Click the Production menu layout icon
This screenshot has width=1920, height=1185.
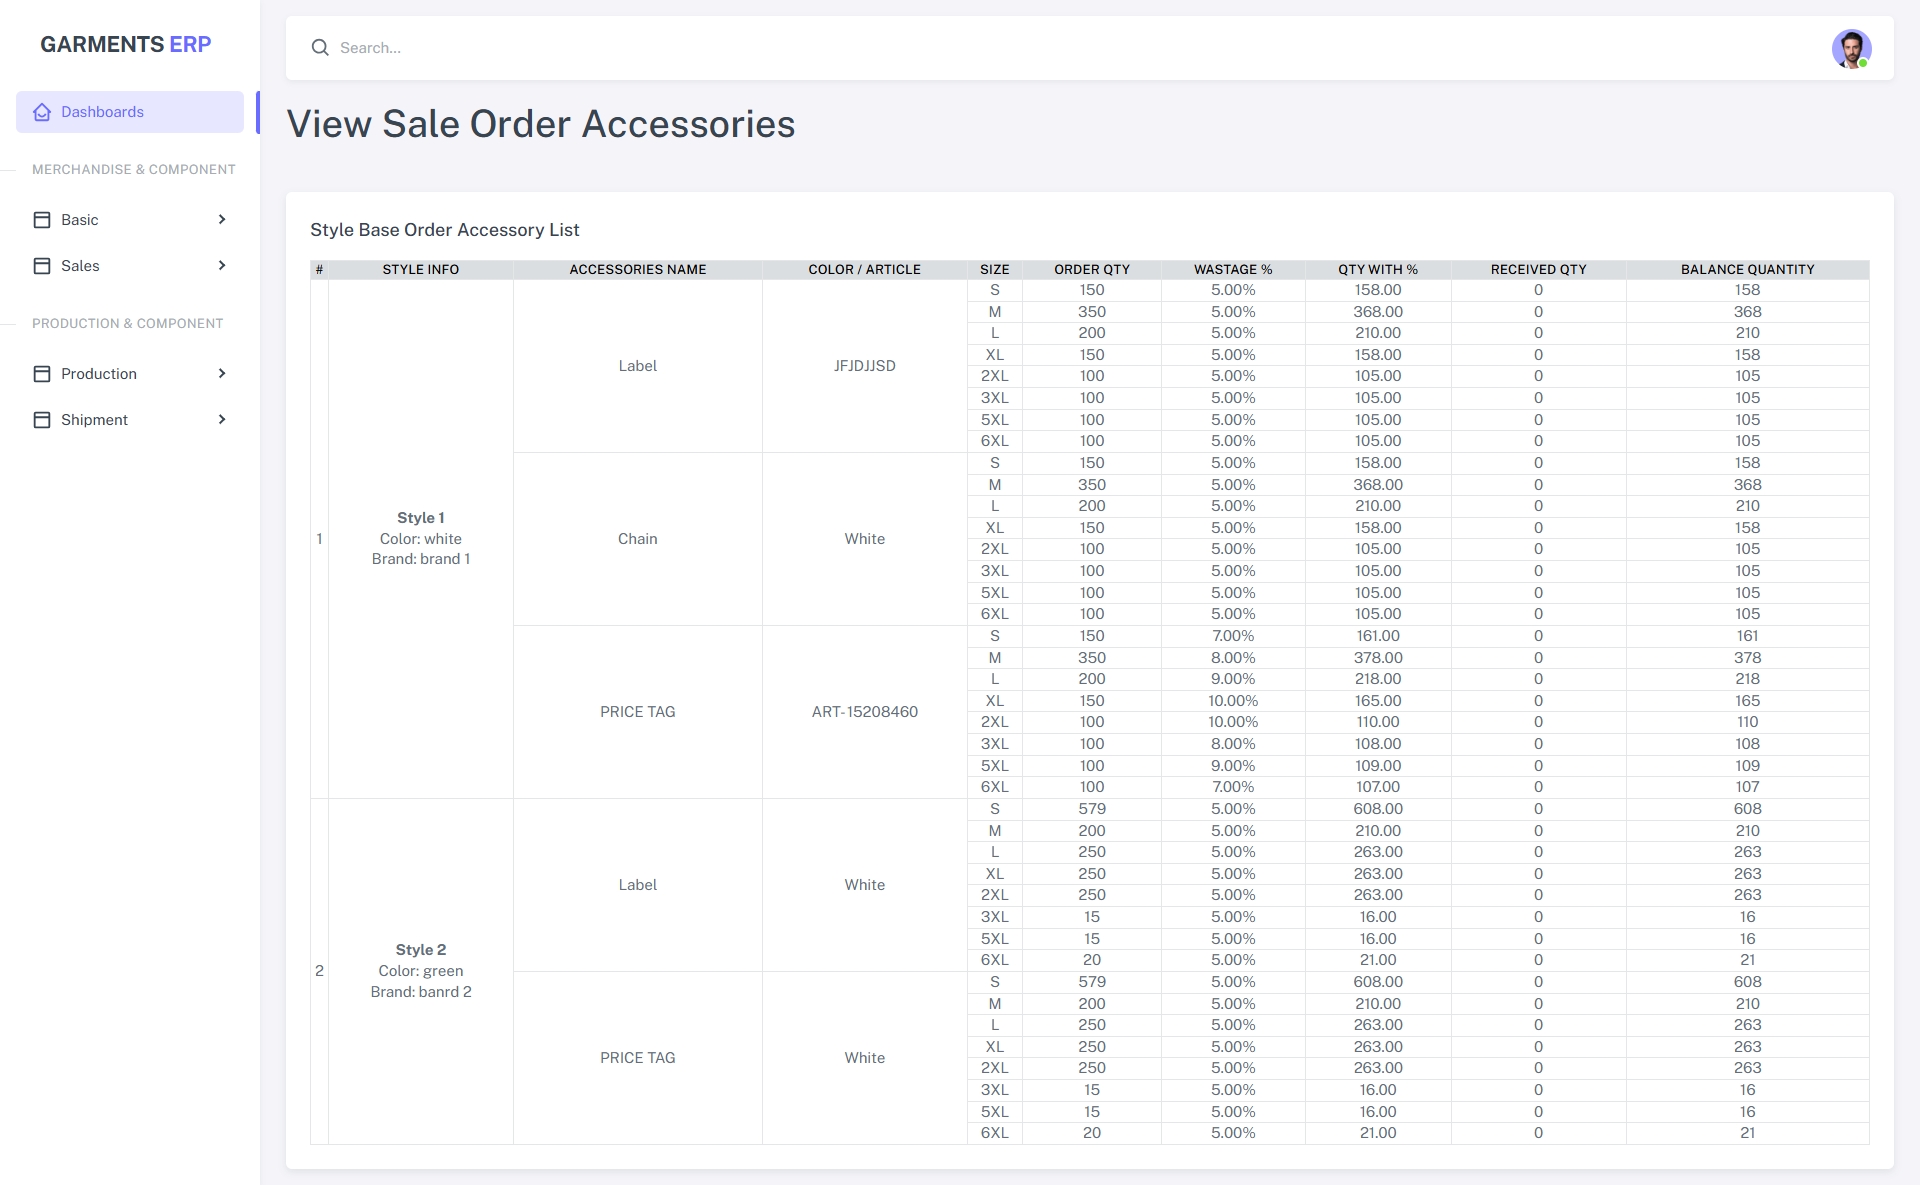pyautogui.click(x=42, y=374)
